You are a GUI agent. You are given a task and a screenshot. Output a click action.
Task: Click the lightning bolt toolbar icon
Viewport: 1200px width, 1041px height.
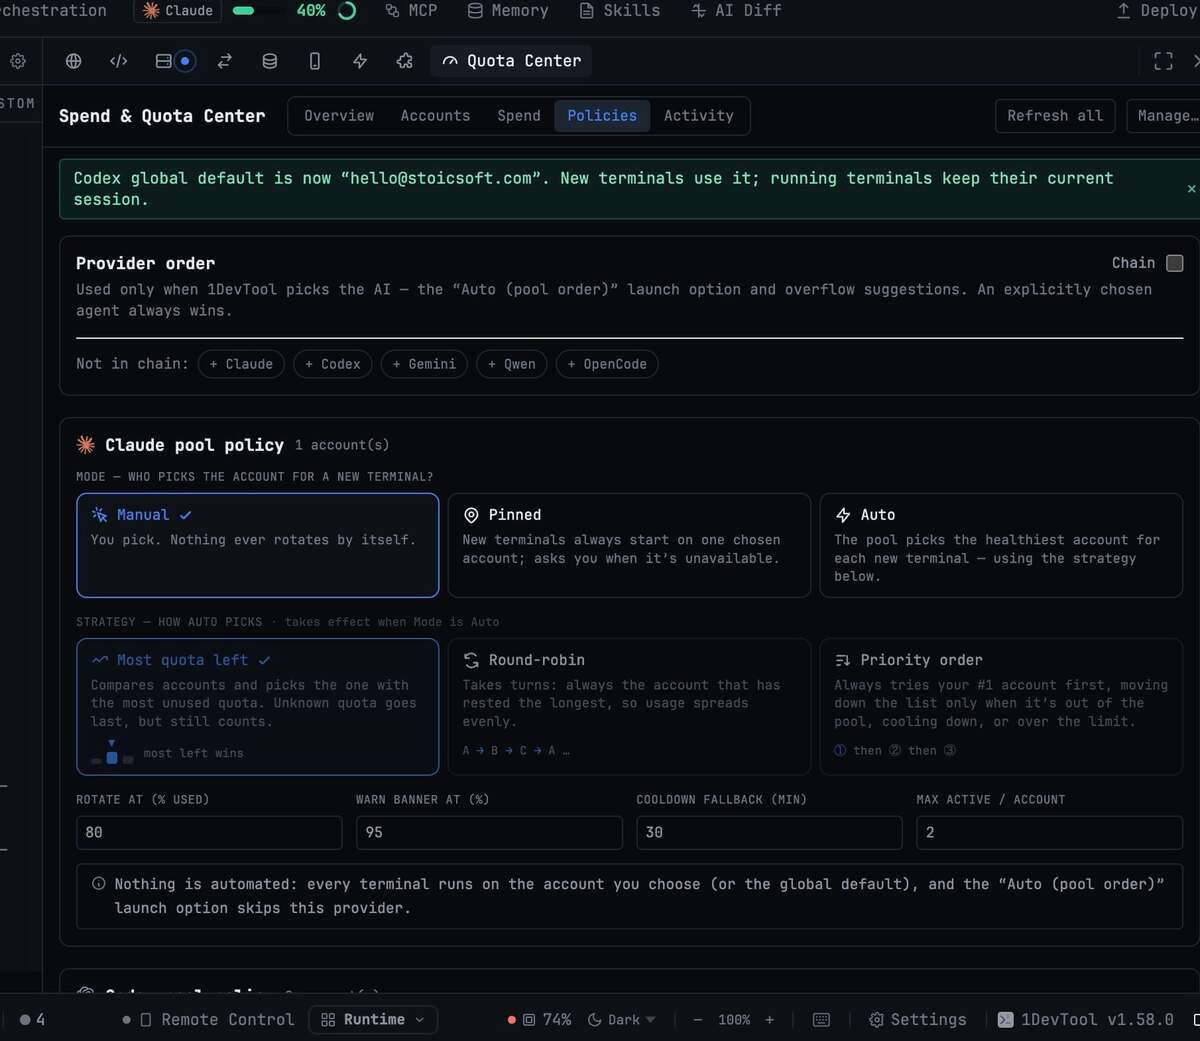[360, 61]
